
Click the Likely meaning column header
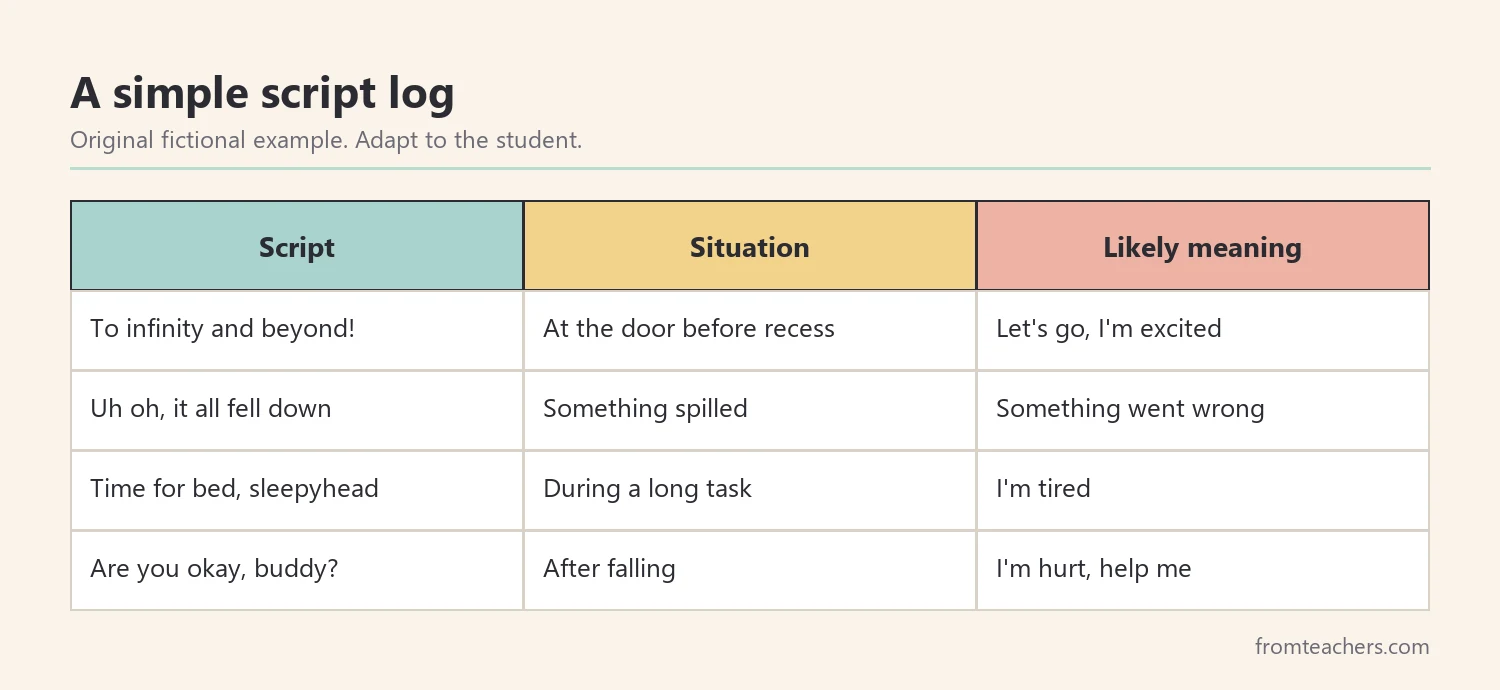(1203, 246)
